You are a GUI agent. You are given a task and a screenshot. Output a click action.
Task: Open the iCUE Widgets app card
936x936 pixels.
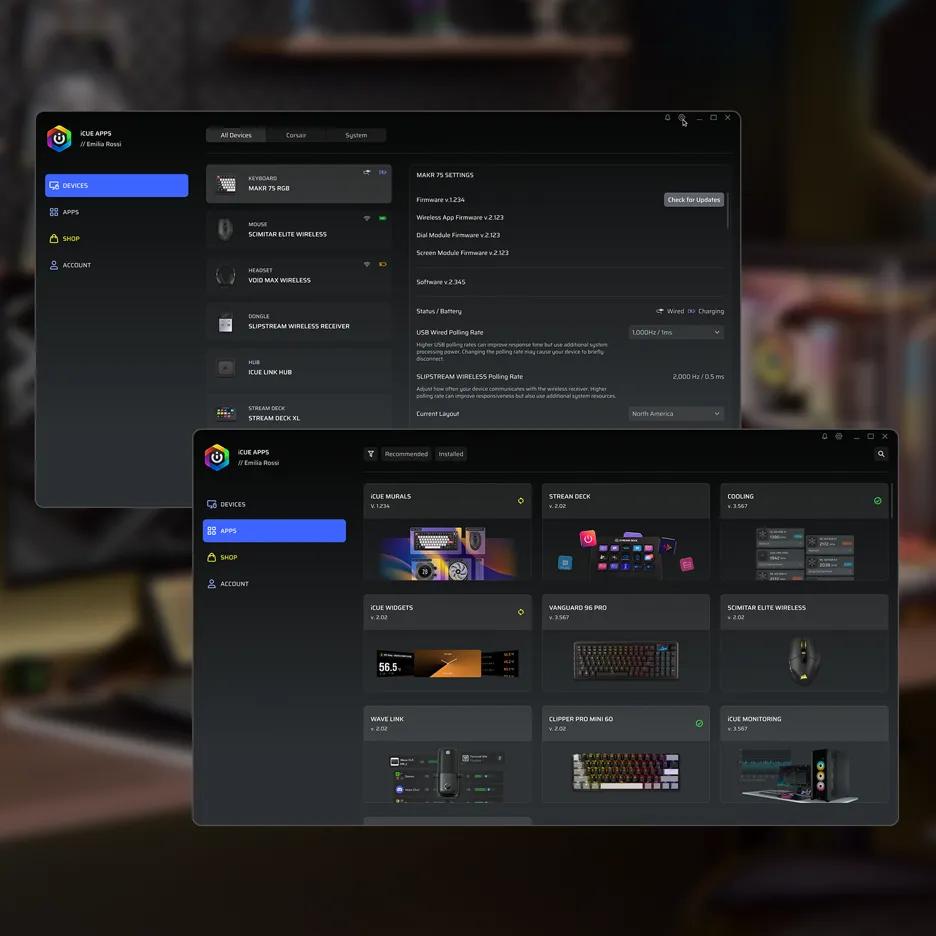[447, 643]
